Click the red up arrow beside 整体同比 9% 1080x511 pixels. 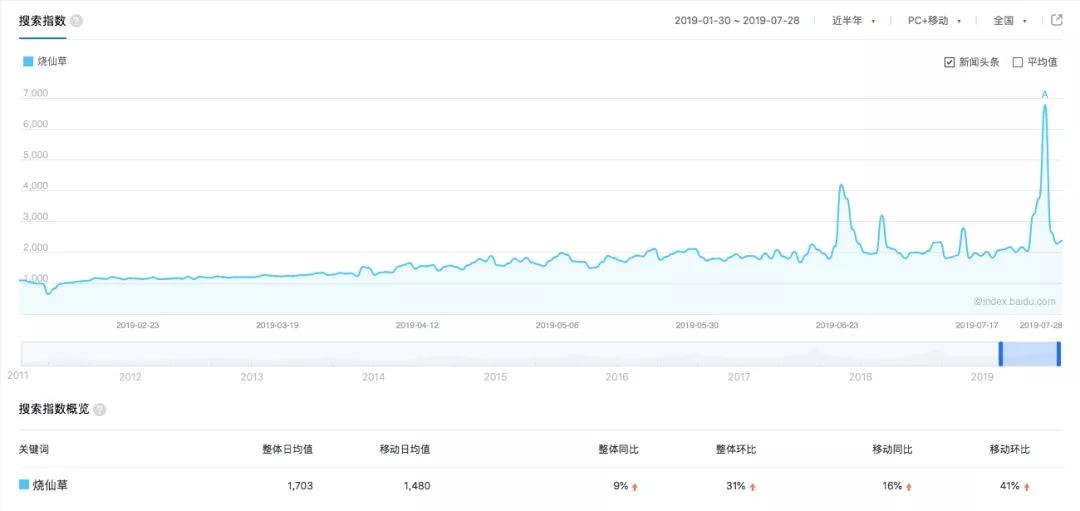tap(635, 486)
